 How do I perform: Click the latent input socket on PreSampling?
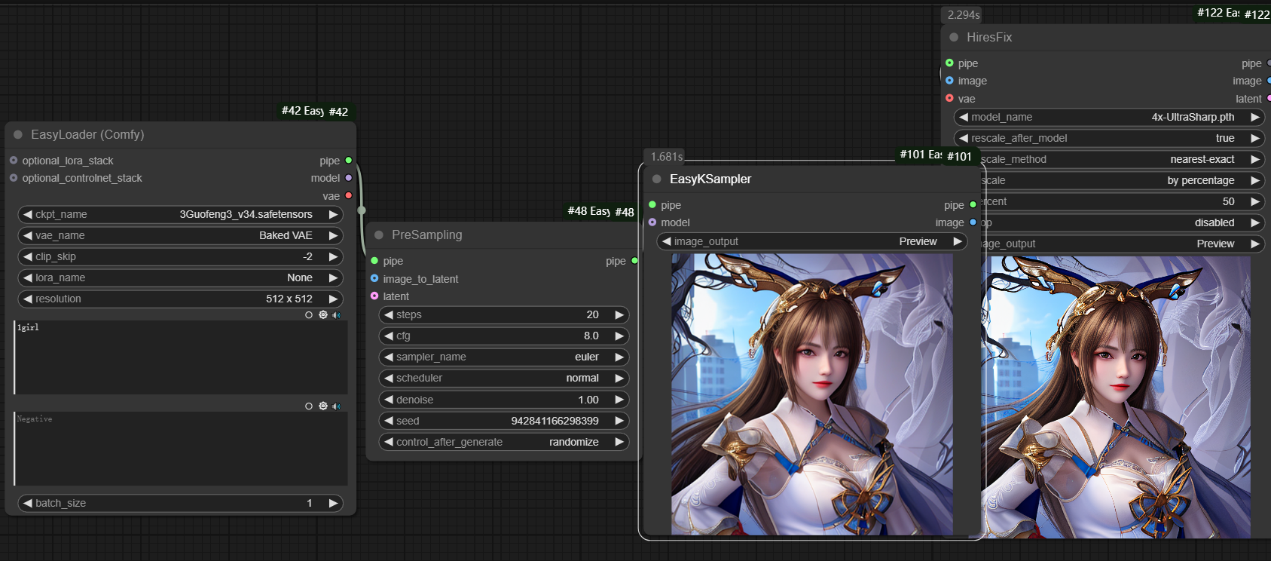(375, 296)
